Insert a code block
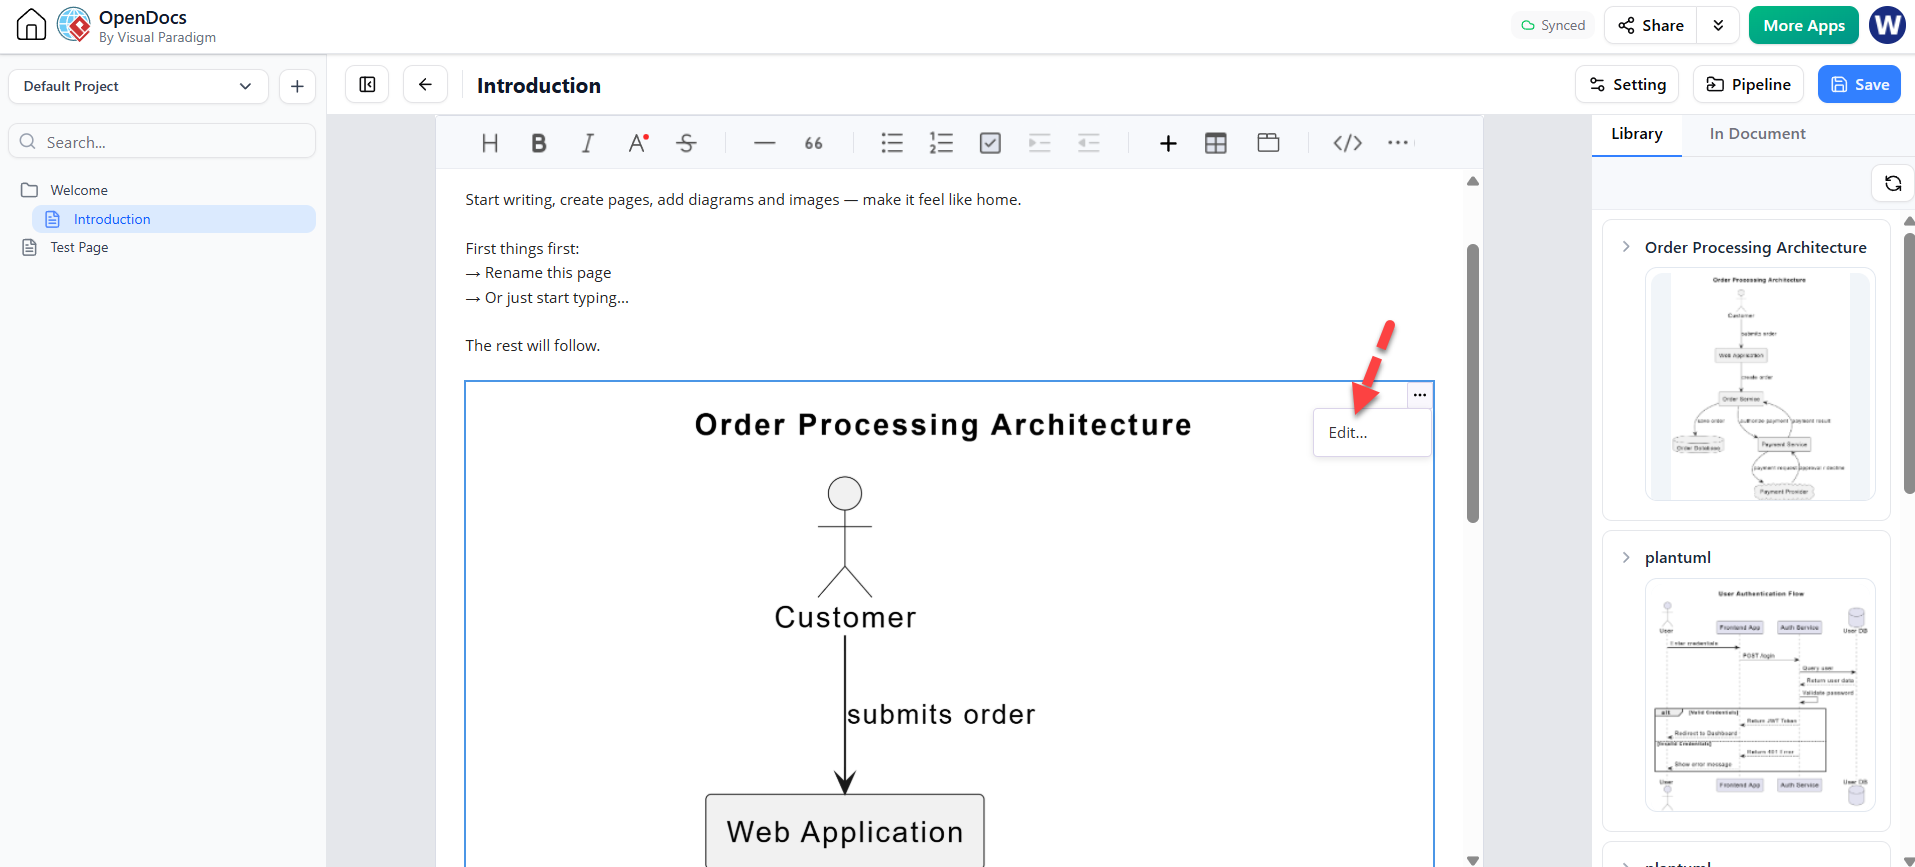This screenshot has height=867, width=1915. 1347,143
